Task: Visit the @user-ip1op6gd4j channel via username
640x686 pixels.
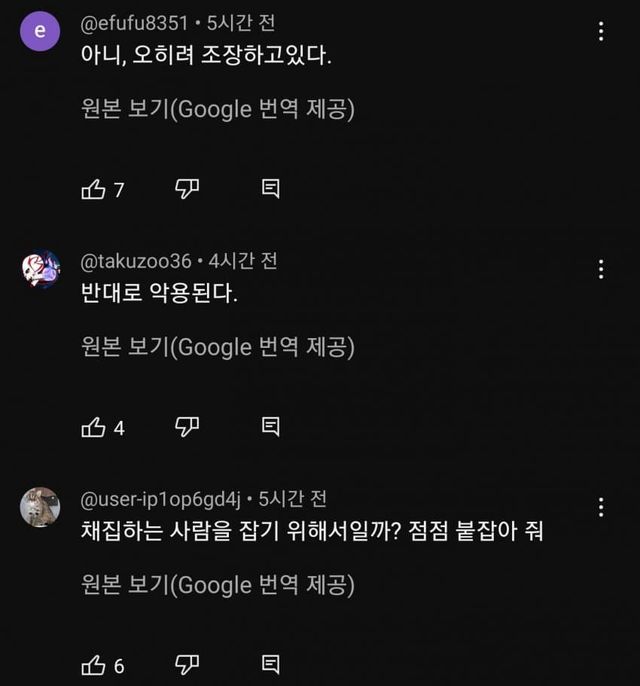Action: point(161,499)
